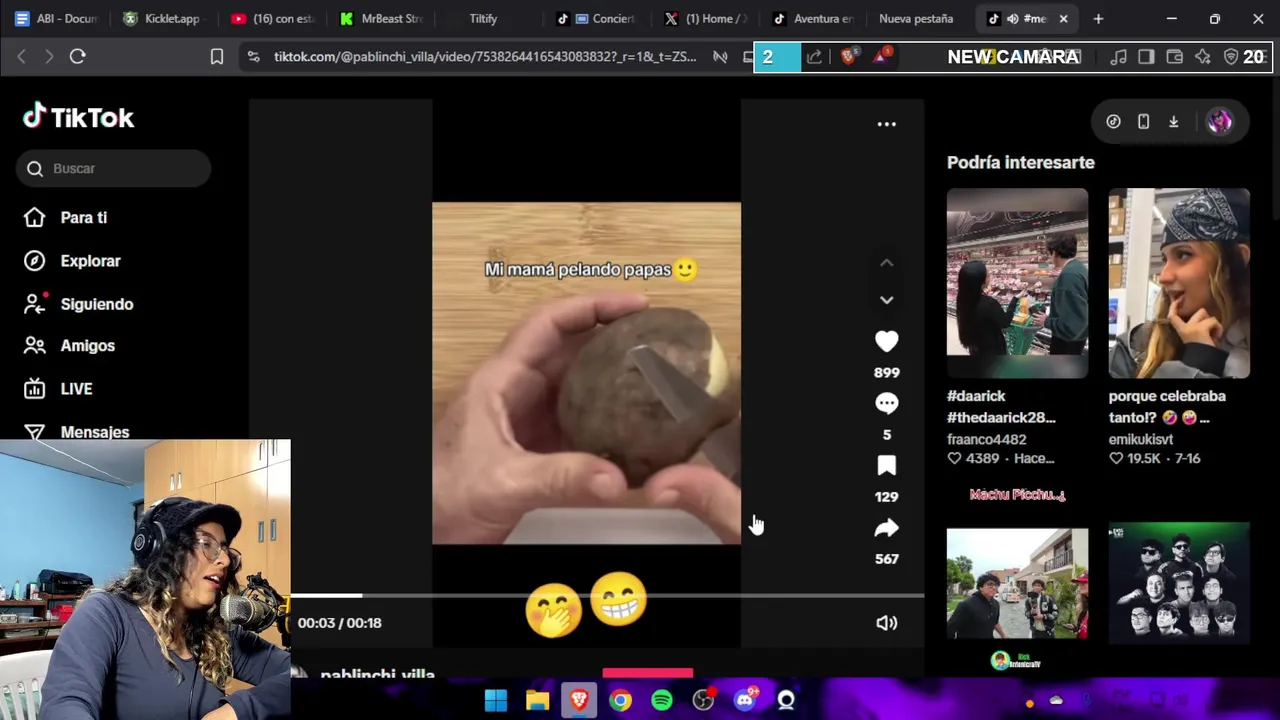The width and height of the screenshot is (1280, 720).
Task: Open the profile avatar menu
Action: [x=1219, y=122]
